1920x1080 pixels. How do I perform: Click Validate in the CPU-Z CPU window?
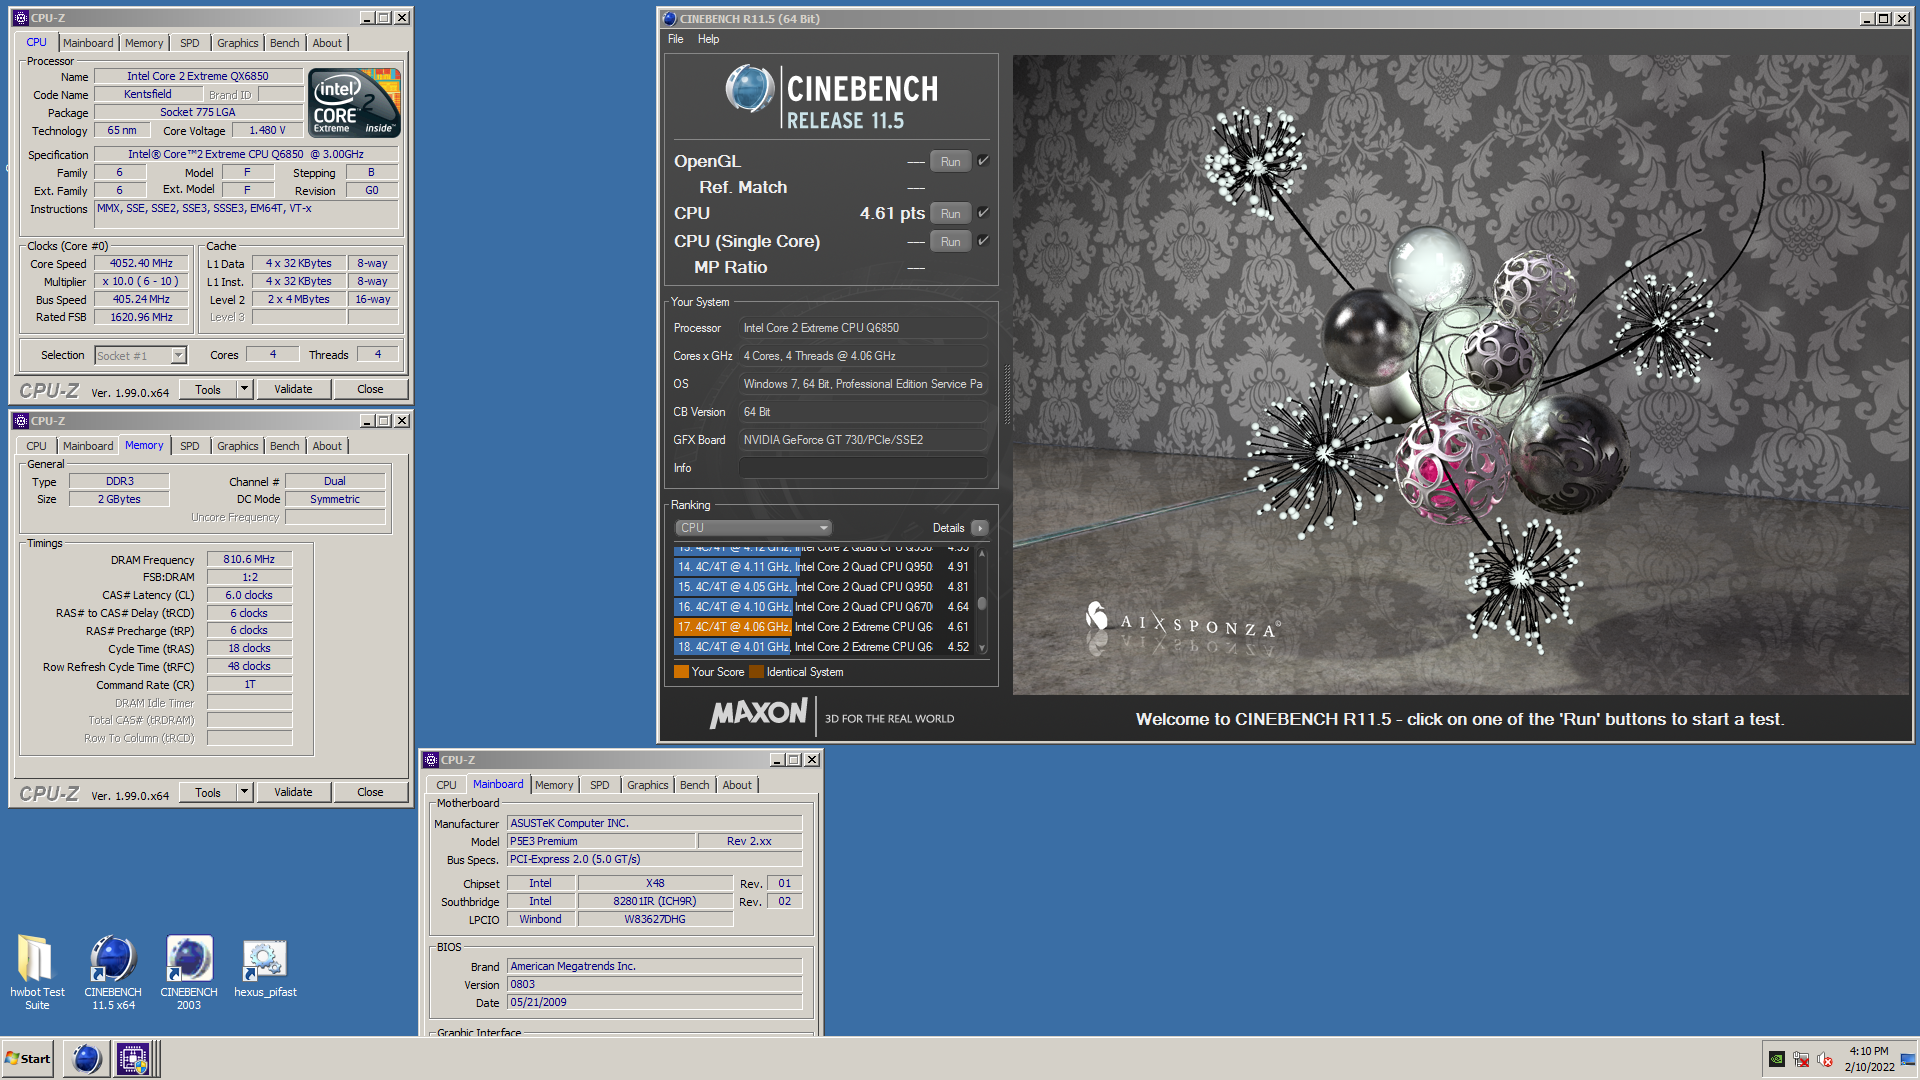click(293, 389)
